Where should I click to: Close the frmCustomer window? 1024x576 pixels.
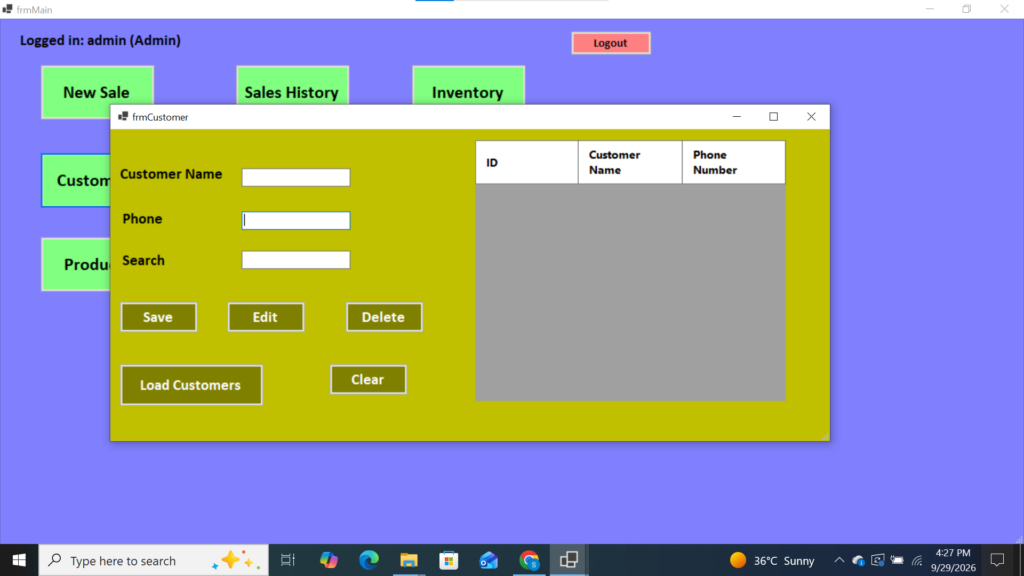tap(811, 116)
